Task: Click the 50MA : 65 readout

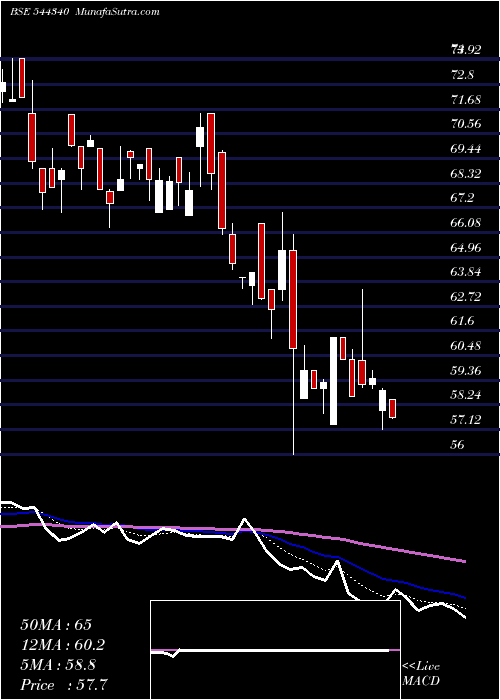Action: coord(56,625)
